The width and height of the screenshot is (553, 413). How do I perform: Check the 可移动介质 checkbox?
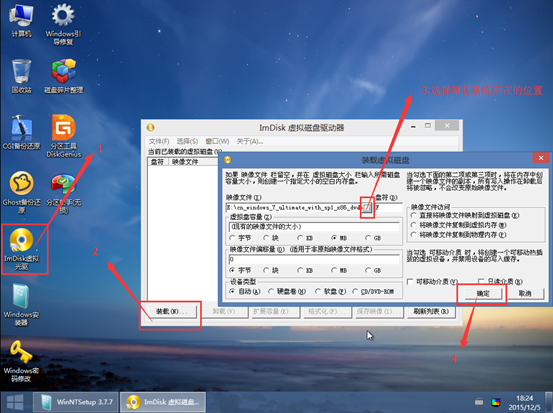[433, 282]
